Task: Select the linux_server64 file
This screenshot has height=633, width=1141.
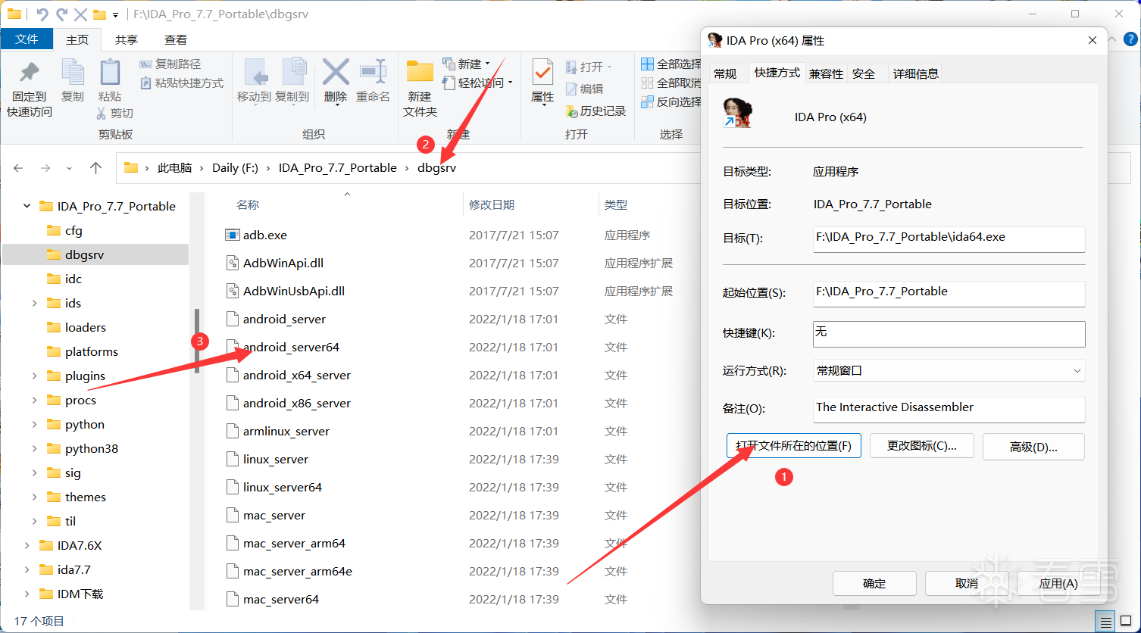Action: point(282,487)
